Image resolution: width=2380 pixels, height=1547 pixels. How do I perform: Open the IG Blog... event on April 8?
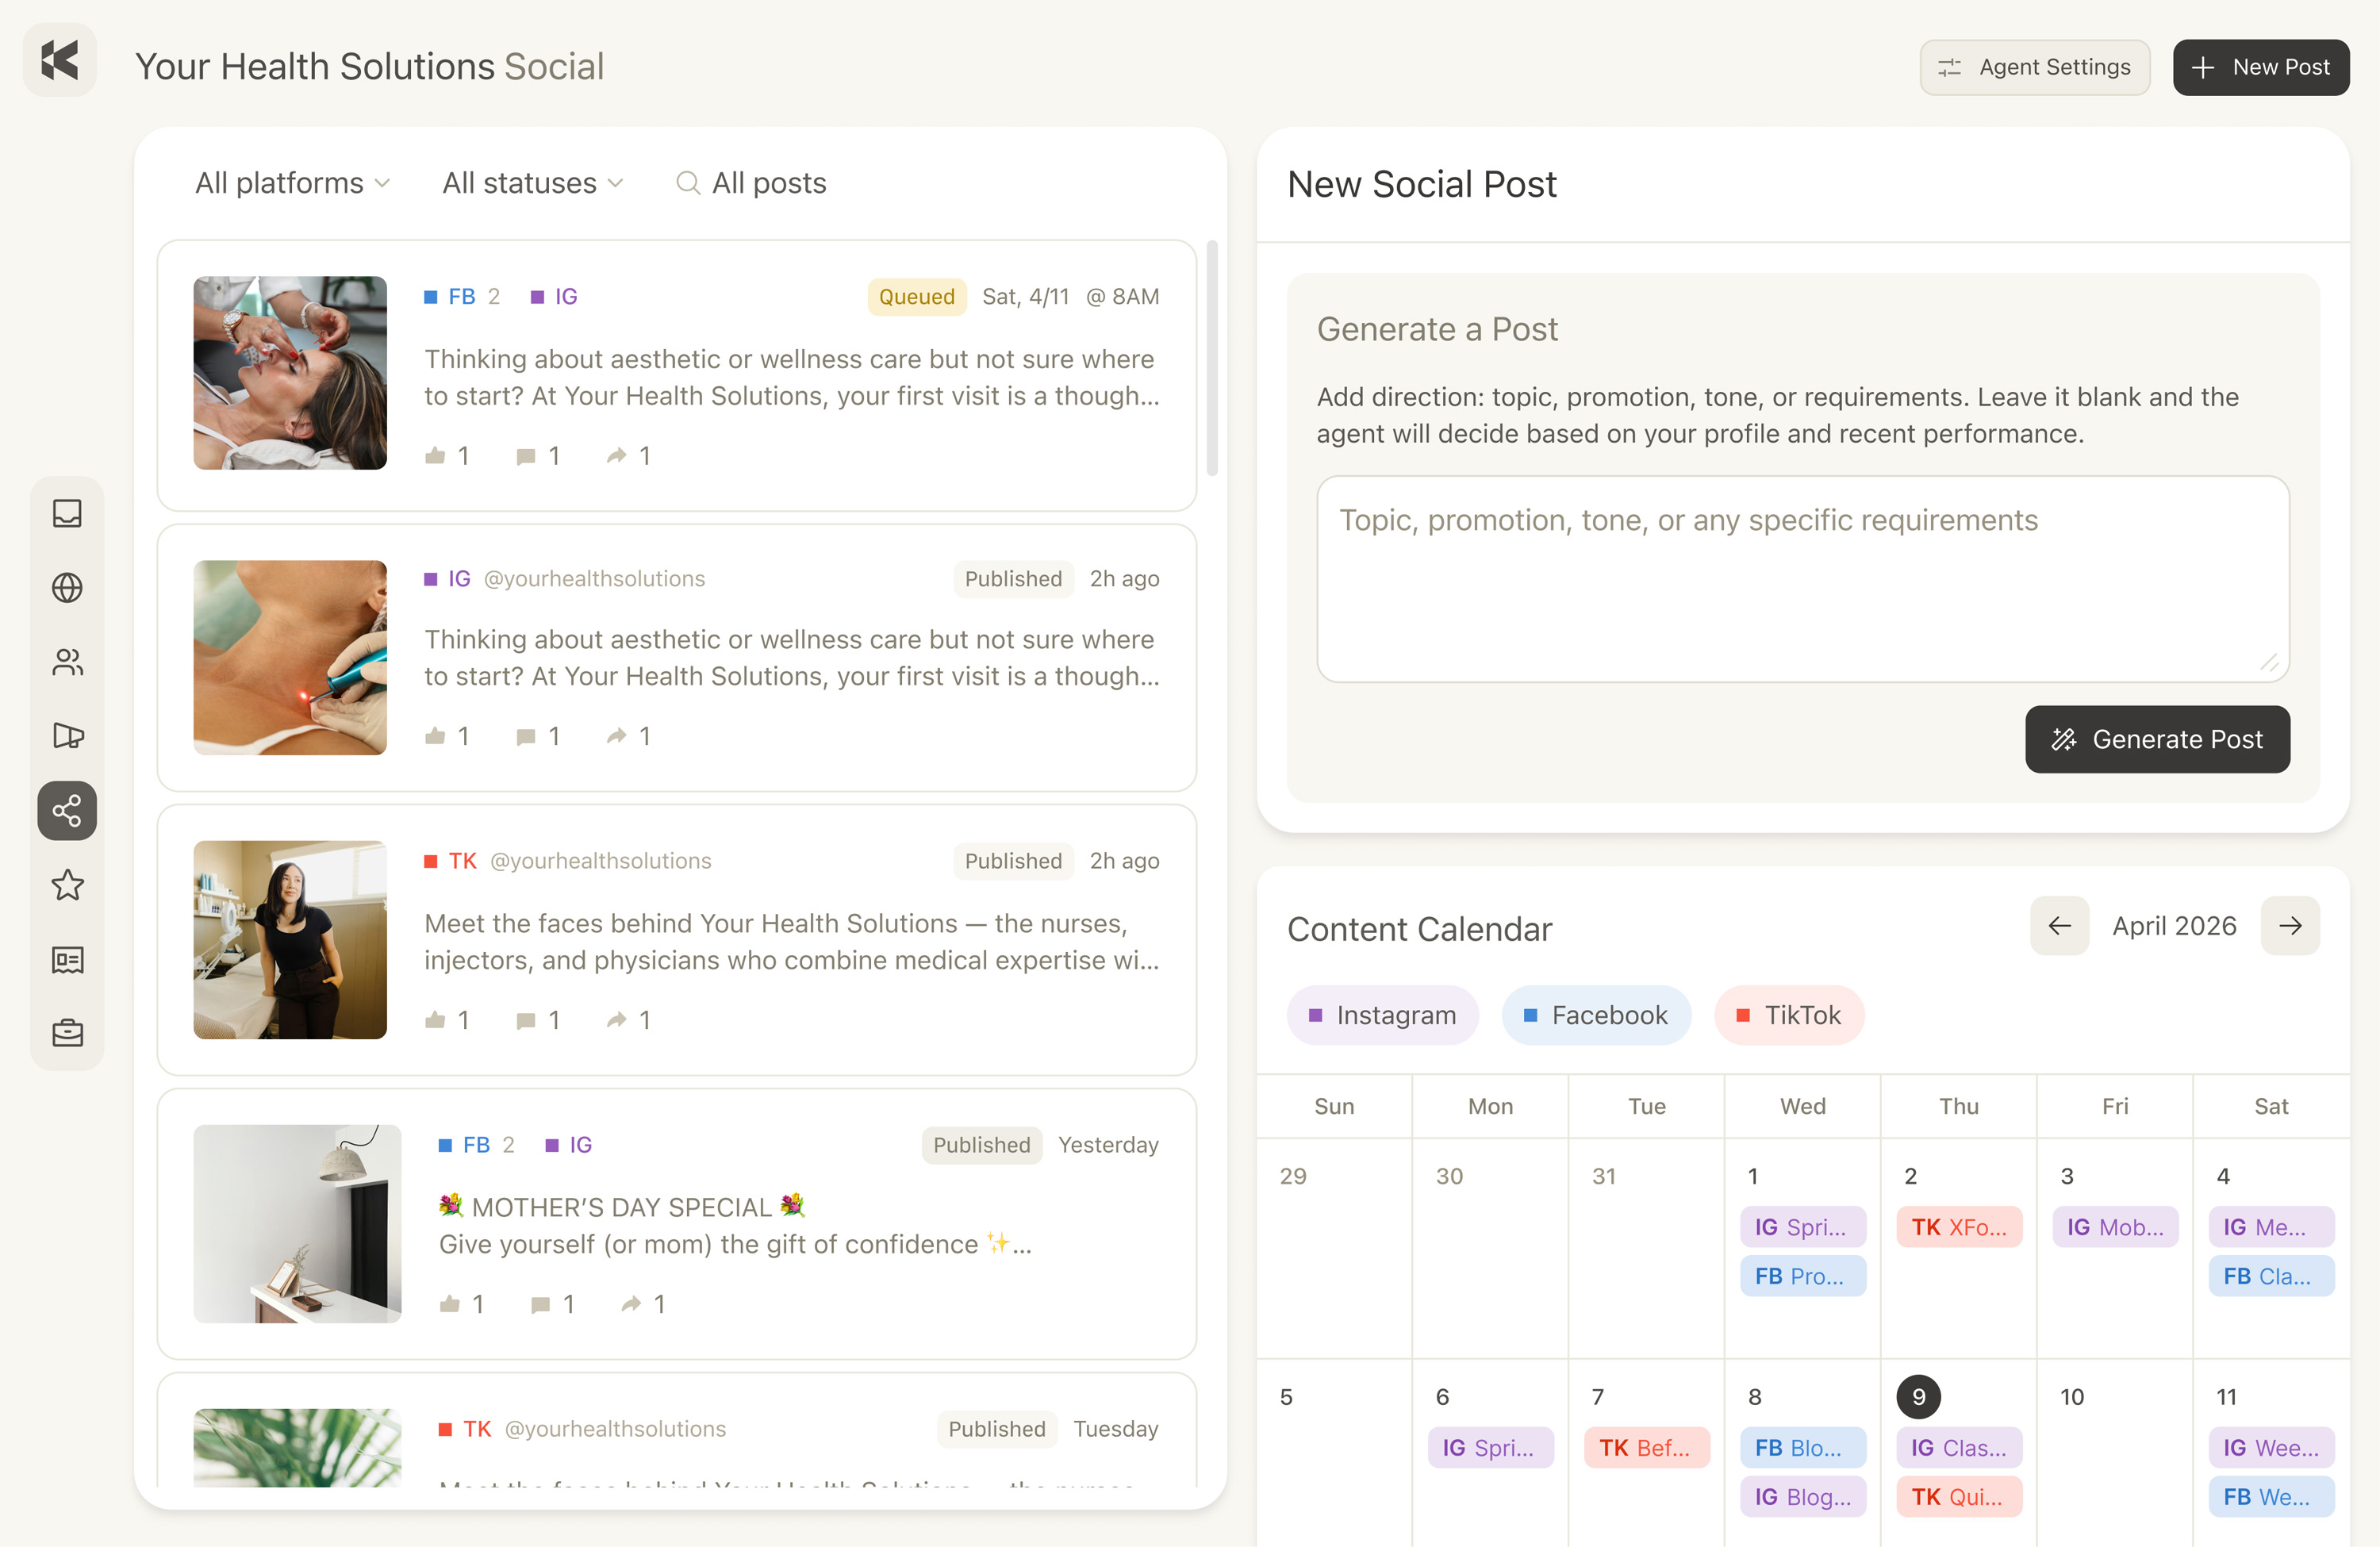pos(1802,1497)
